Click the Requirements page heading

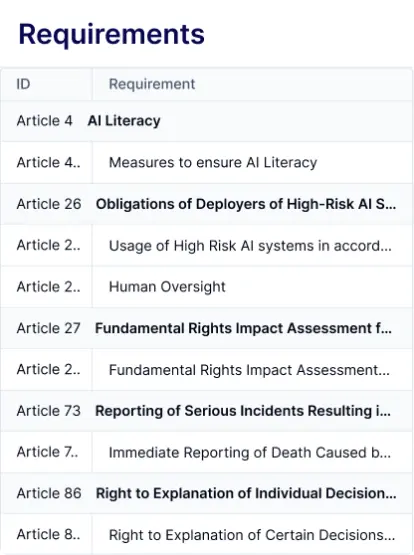point(111,34)
